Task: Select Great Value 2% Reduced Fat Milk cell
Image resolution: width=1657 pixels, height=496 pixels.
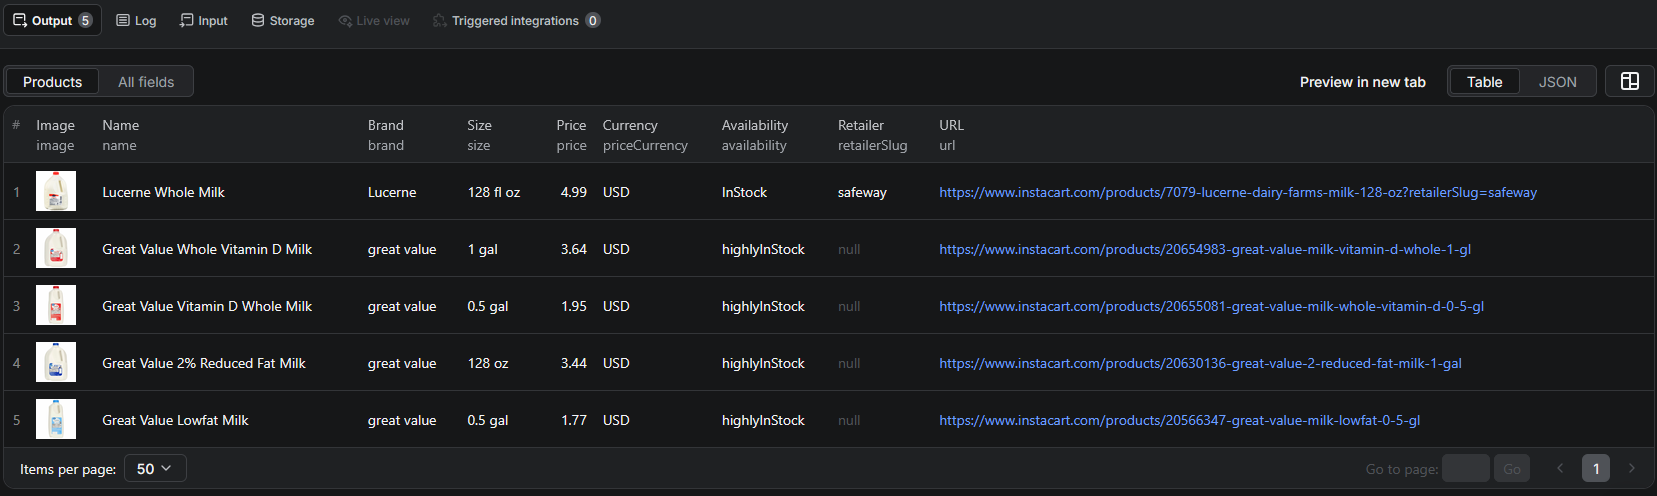Action: (204, 363)
